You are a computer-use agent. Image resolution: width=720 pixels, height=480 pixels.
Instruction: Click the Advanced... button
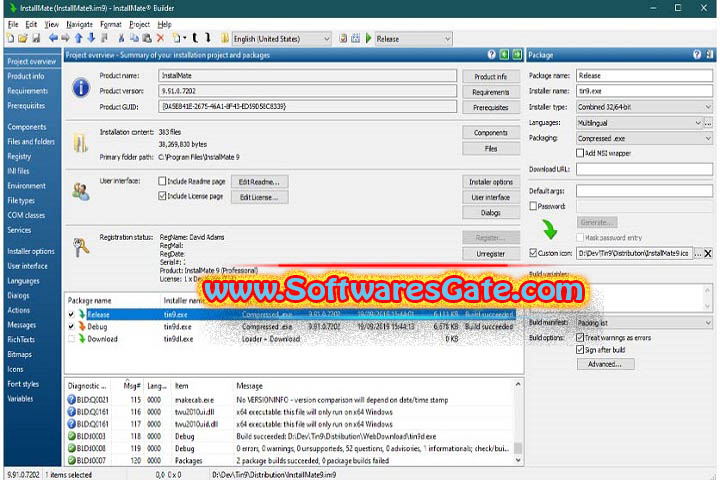[x=605, y=364]
